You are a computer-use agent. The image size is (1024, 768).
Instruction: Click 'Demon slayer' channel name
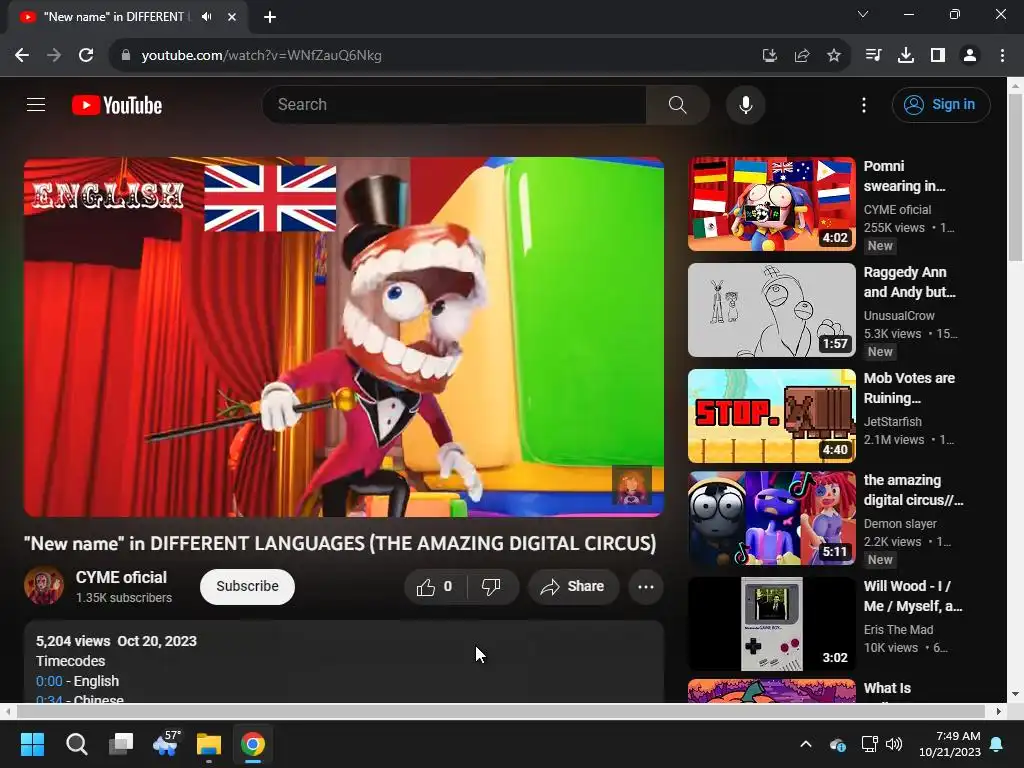coord(900,524)
